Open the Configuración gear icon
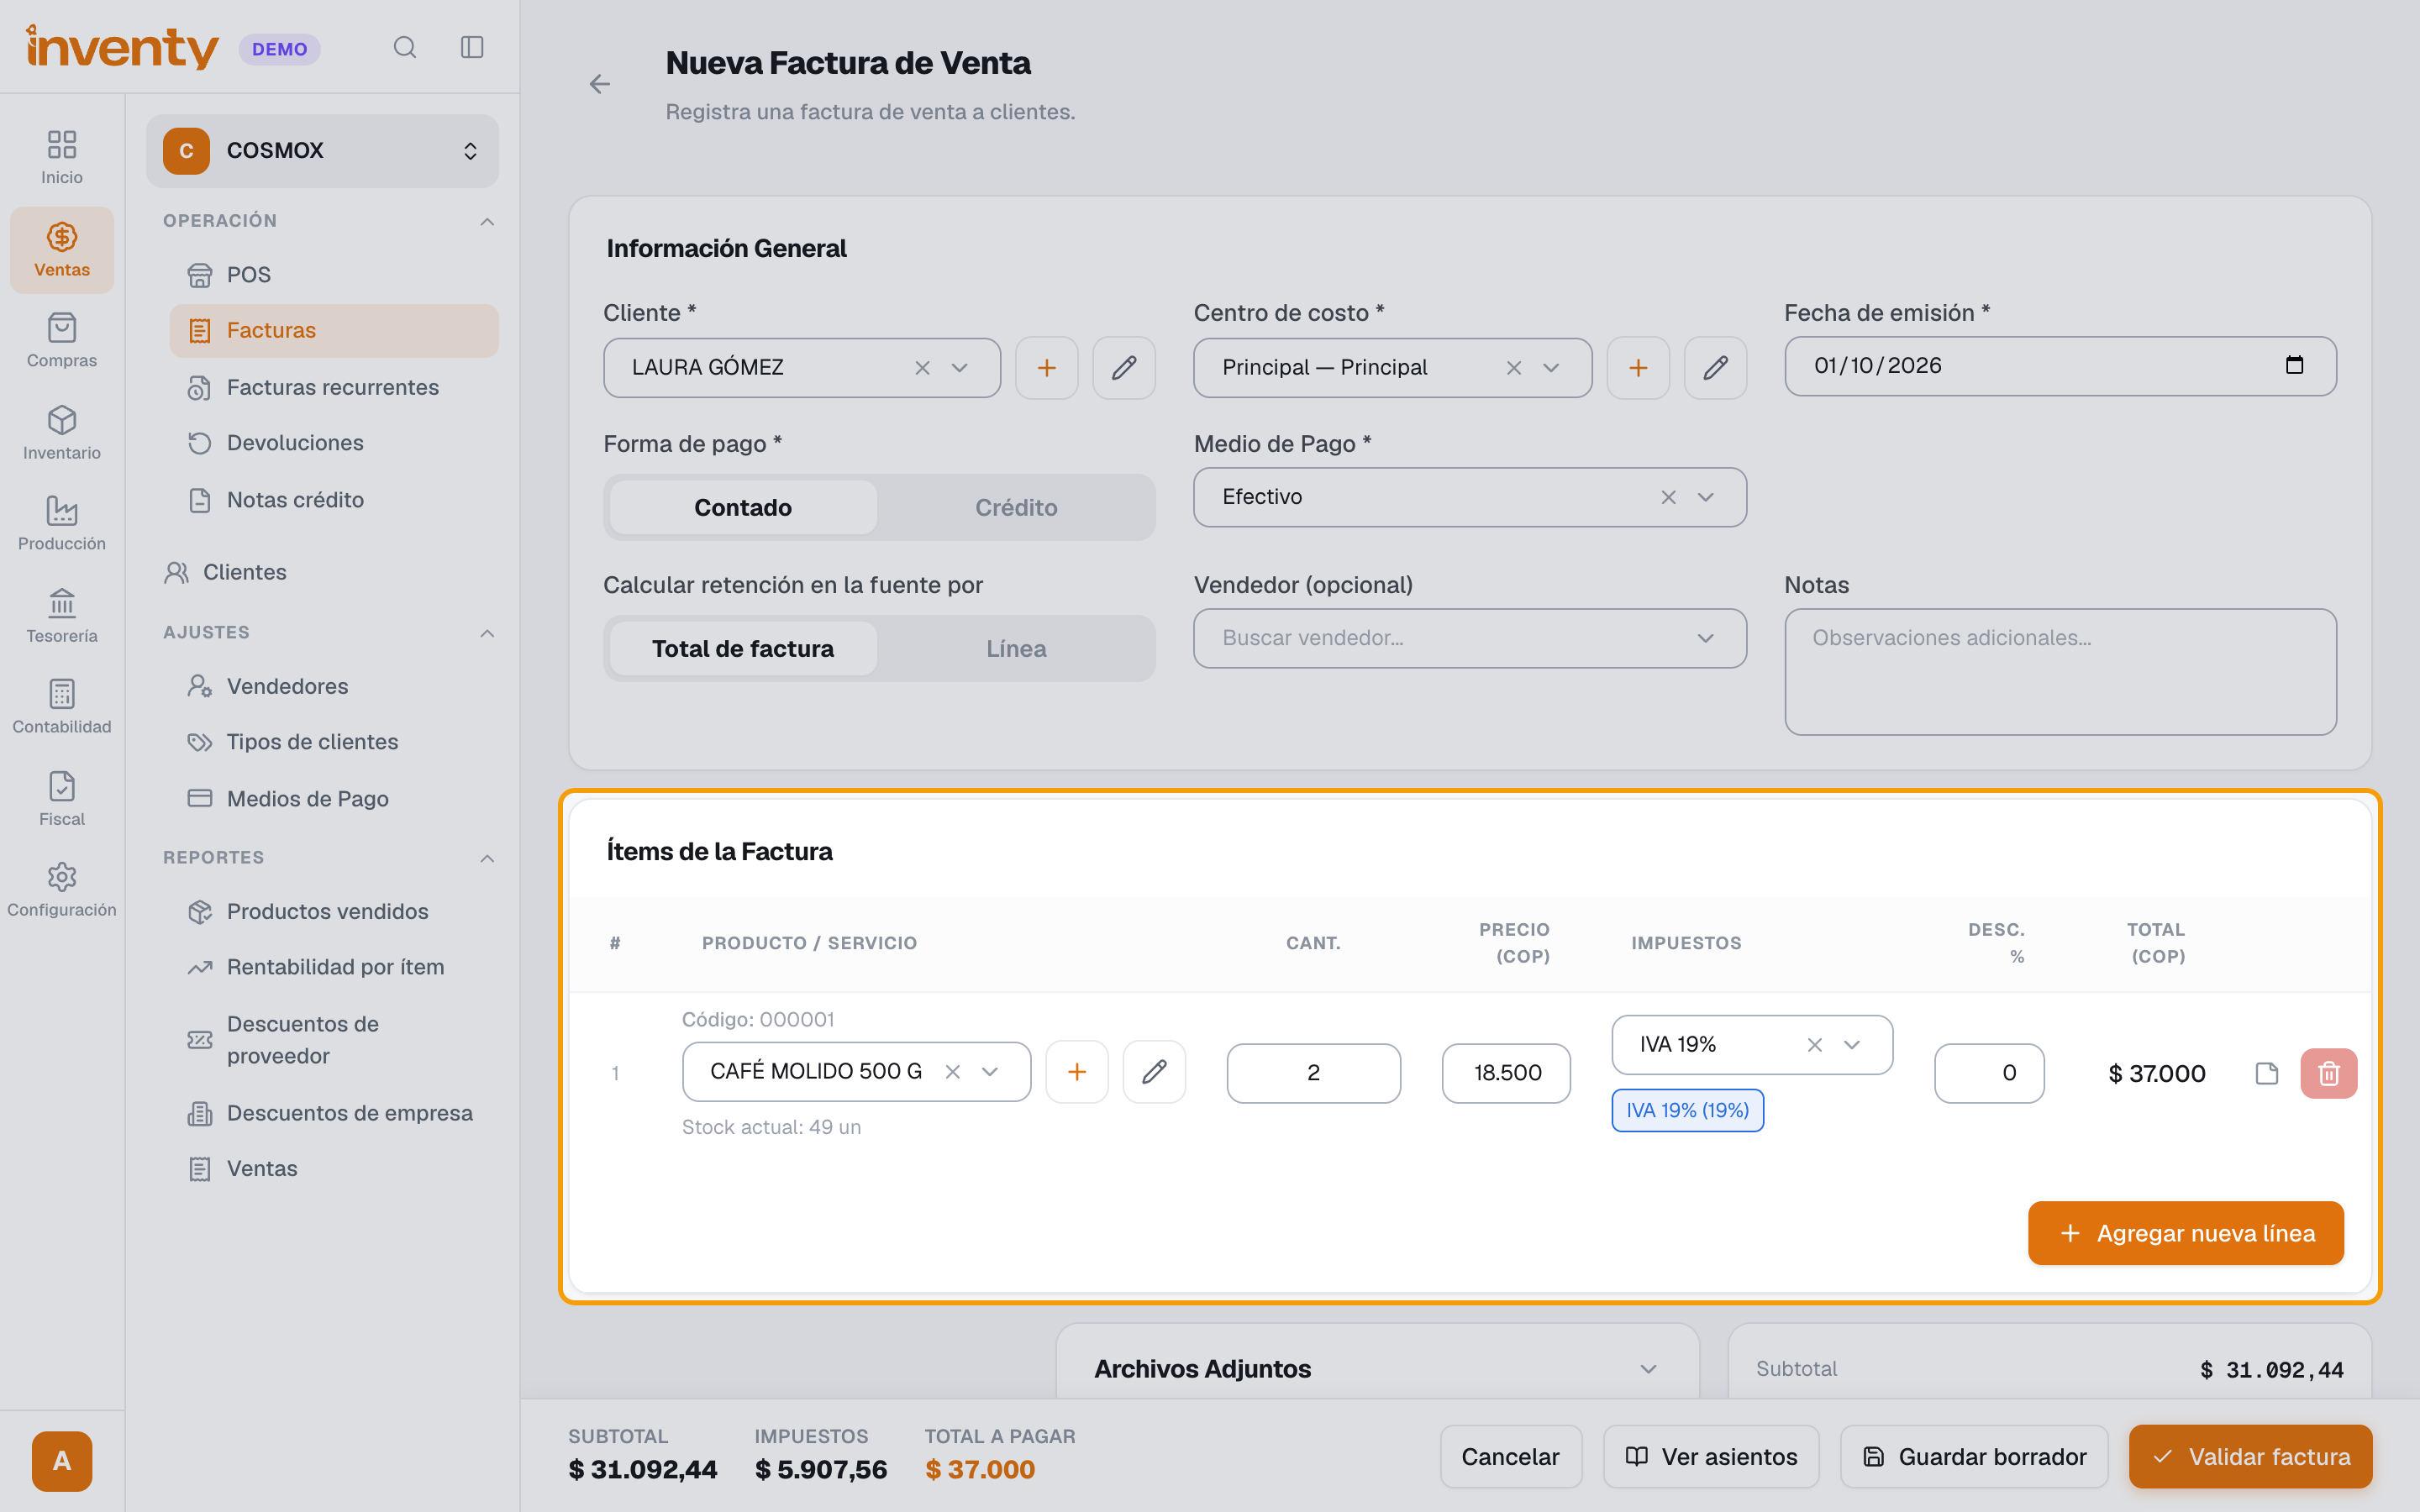The height and width of the screenshot is (1512, 2420). [62, 890]
